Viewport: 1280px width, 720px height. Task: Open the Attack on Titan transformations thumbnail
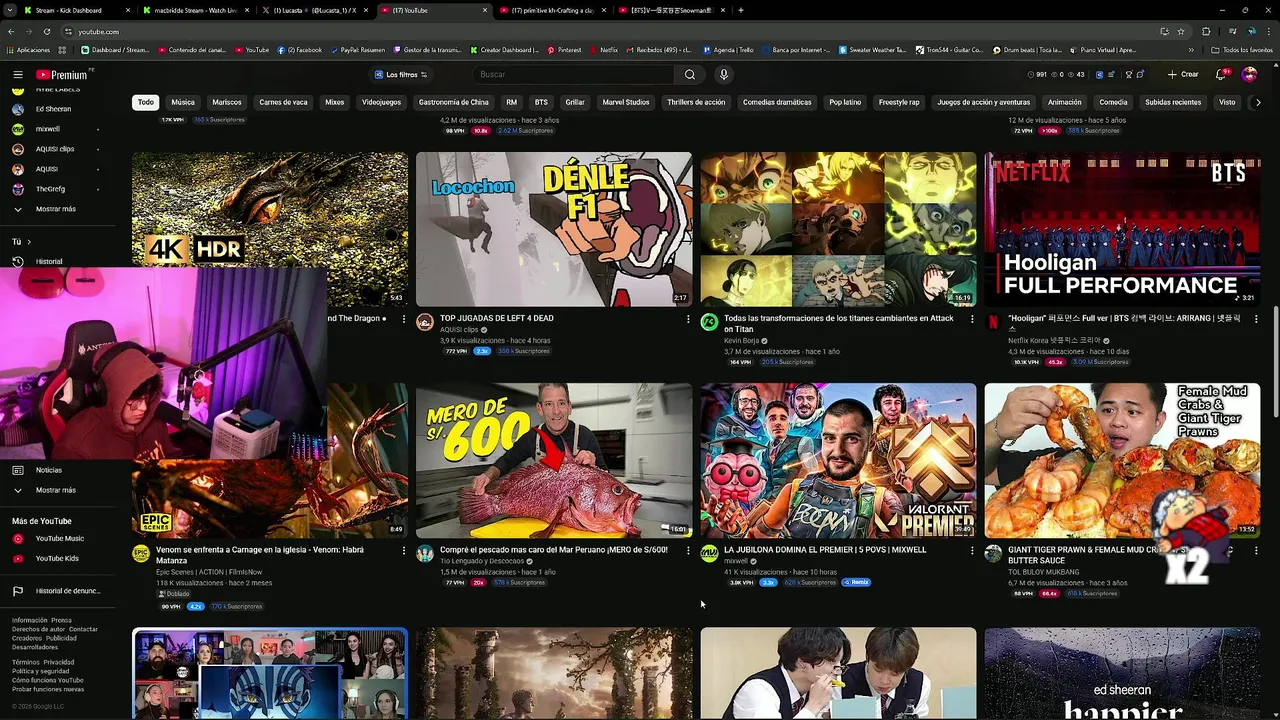coord(838,229)
